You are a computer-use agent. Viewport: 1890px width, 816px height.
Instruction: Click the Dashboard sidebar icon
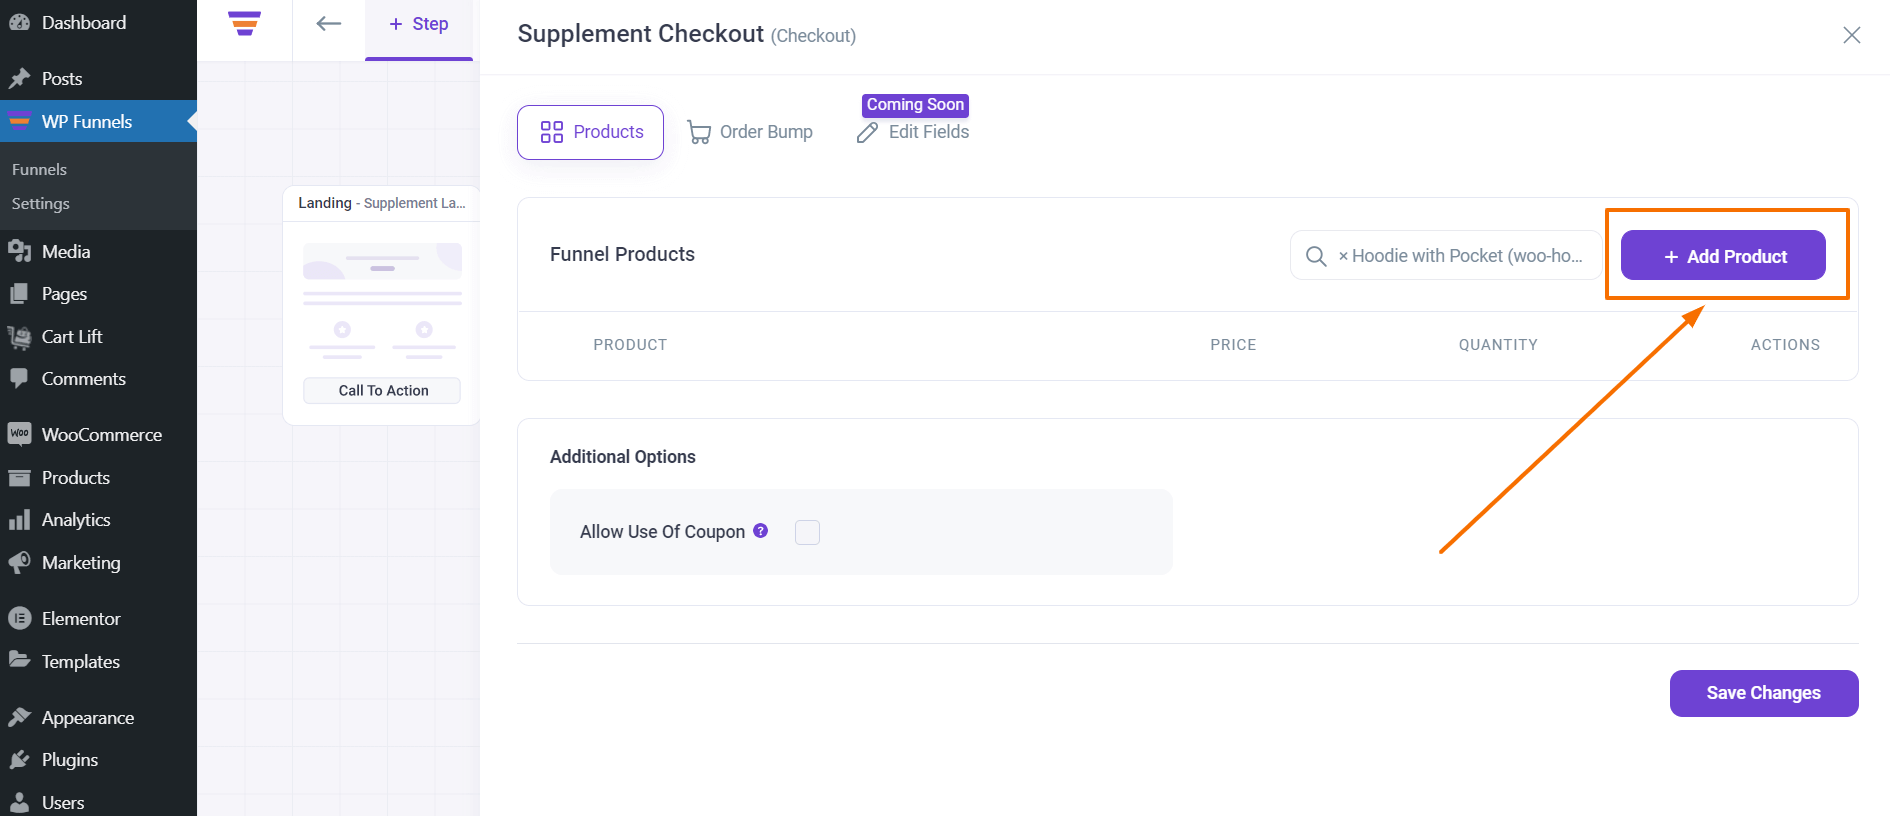(19, 22)
